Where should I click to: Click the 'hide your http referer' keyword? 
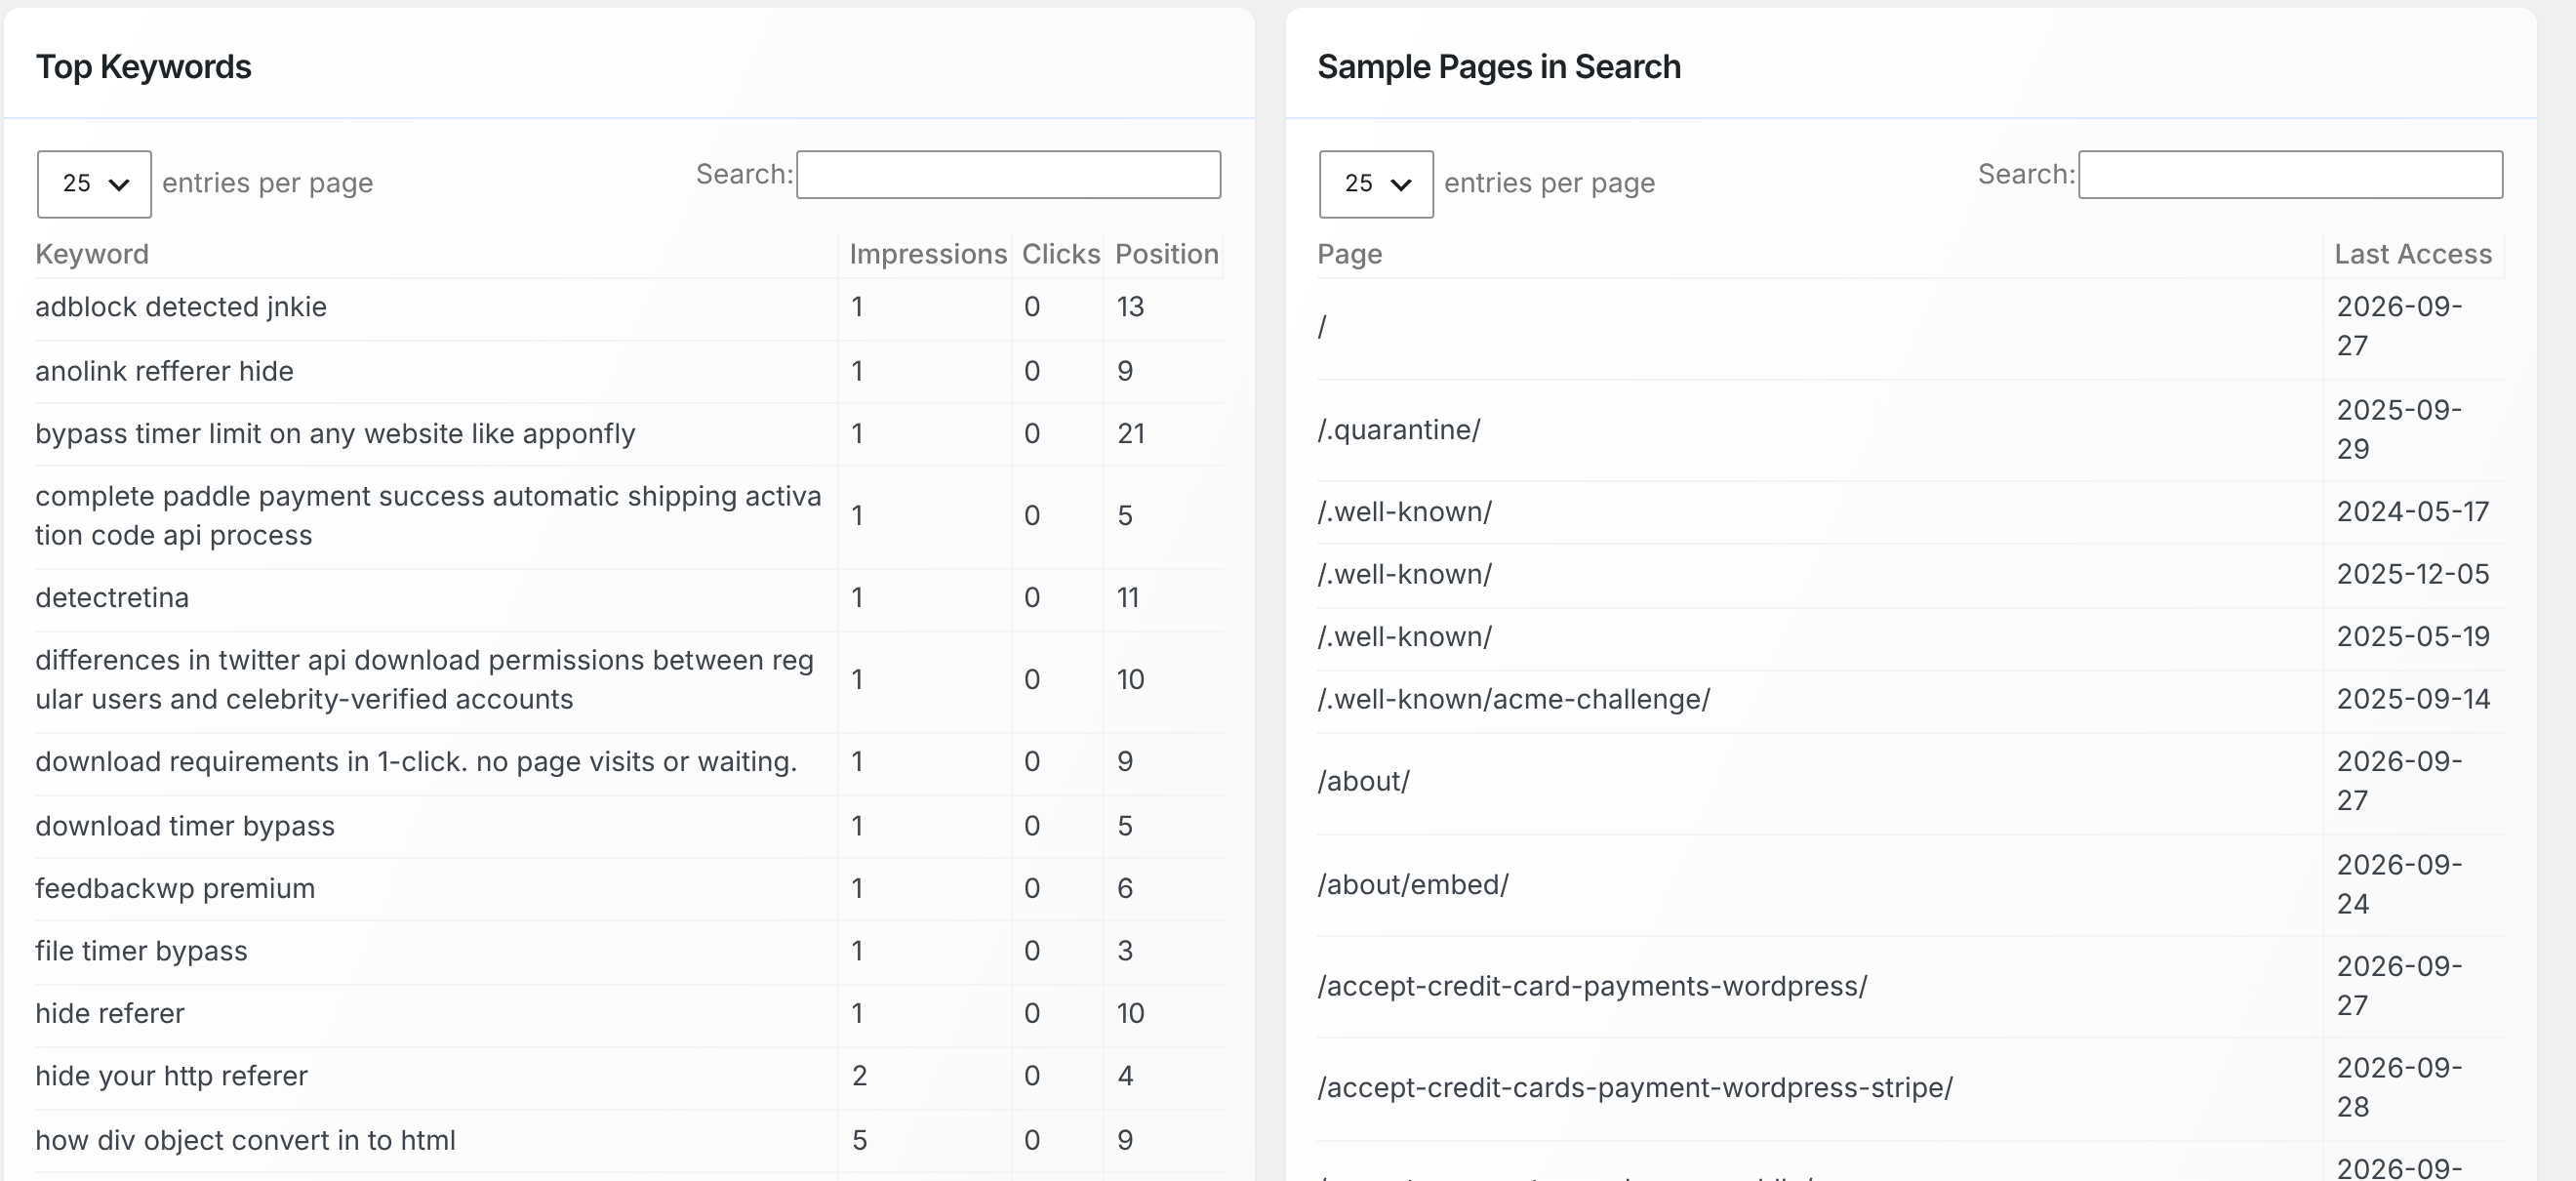[171, 1076]
